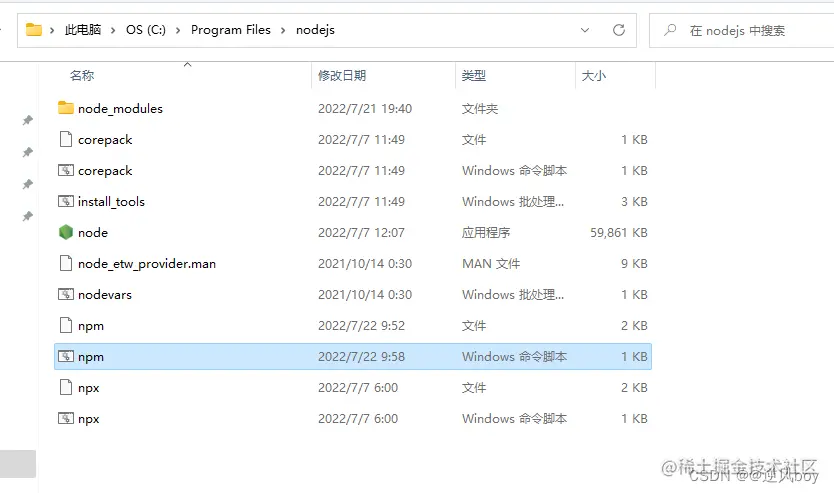Viewport: 834px width, 493px height.
Task: Select the 此电脑 breadcrumb
Action: click(x=83, y=30)
